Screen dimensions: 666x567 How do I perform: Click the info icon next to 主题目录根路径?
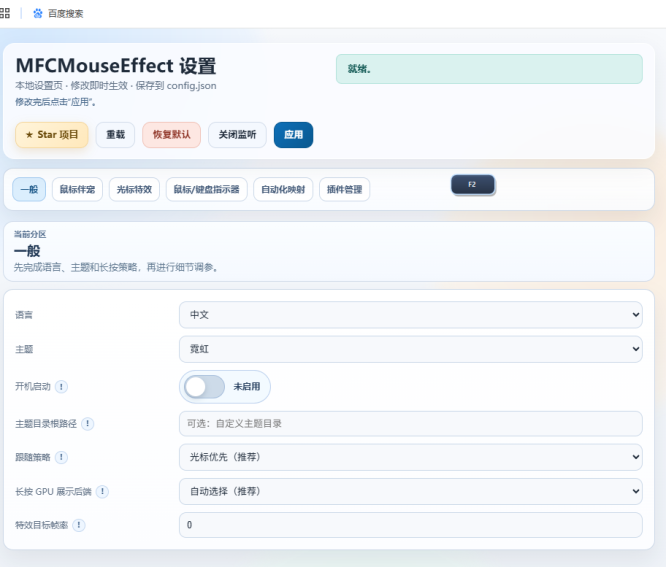coord(87,424)
